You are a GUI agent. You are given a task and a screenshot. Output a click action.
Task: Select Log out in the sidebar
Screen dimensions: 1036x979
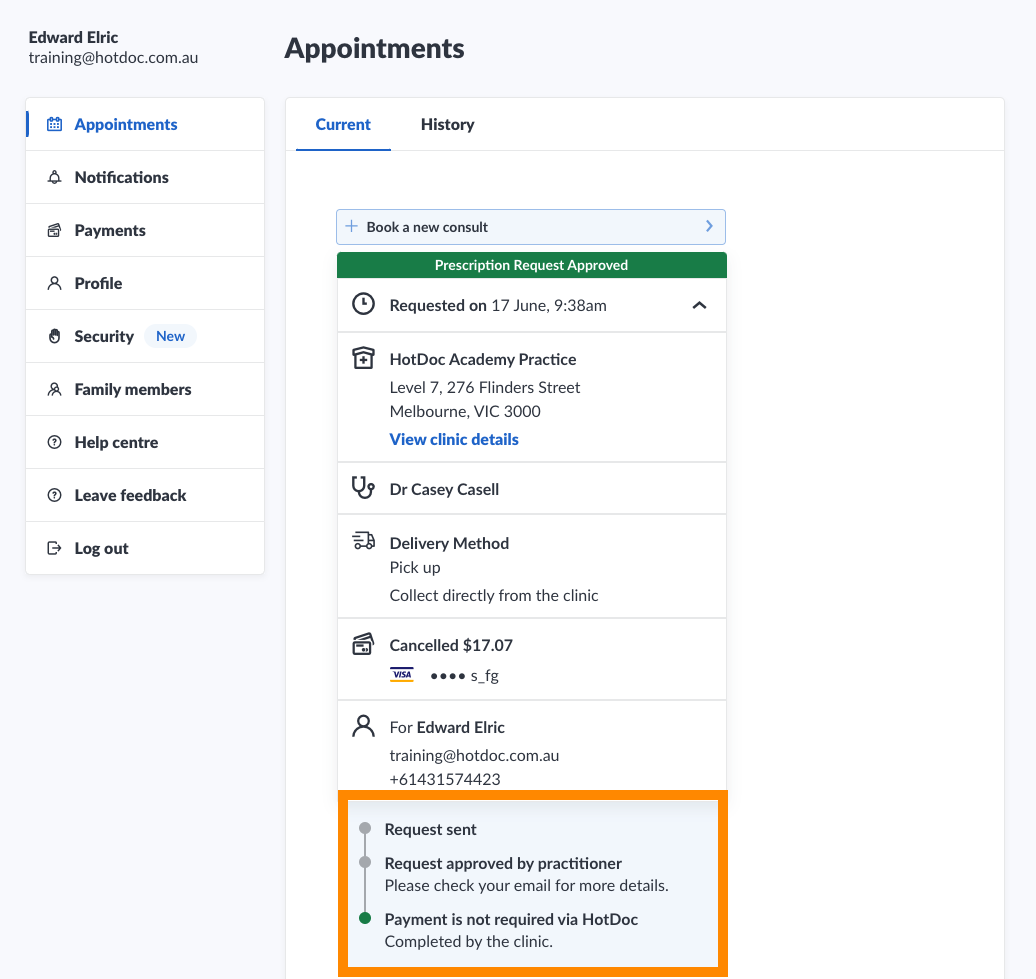click(x=145, y=548)
